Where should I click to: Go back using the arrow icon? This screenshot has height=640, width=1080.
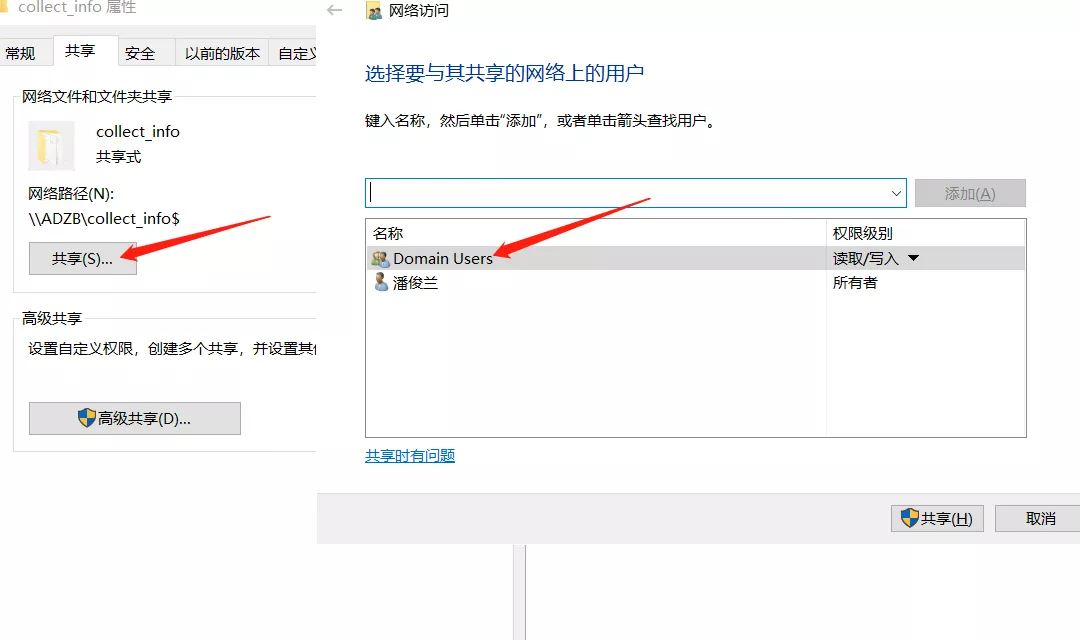pos(335,11)
